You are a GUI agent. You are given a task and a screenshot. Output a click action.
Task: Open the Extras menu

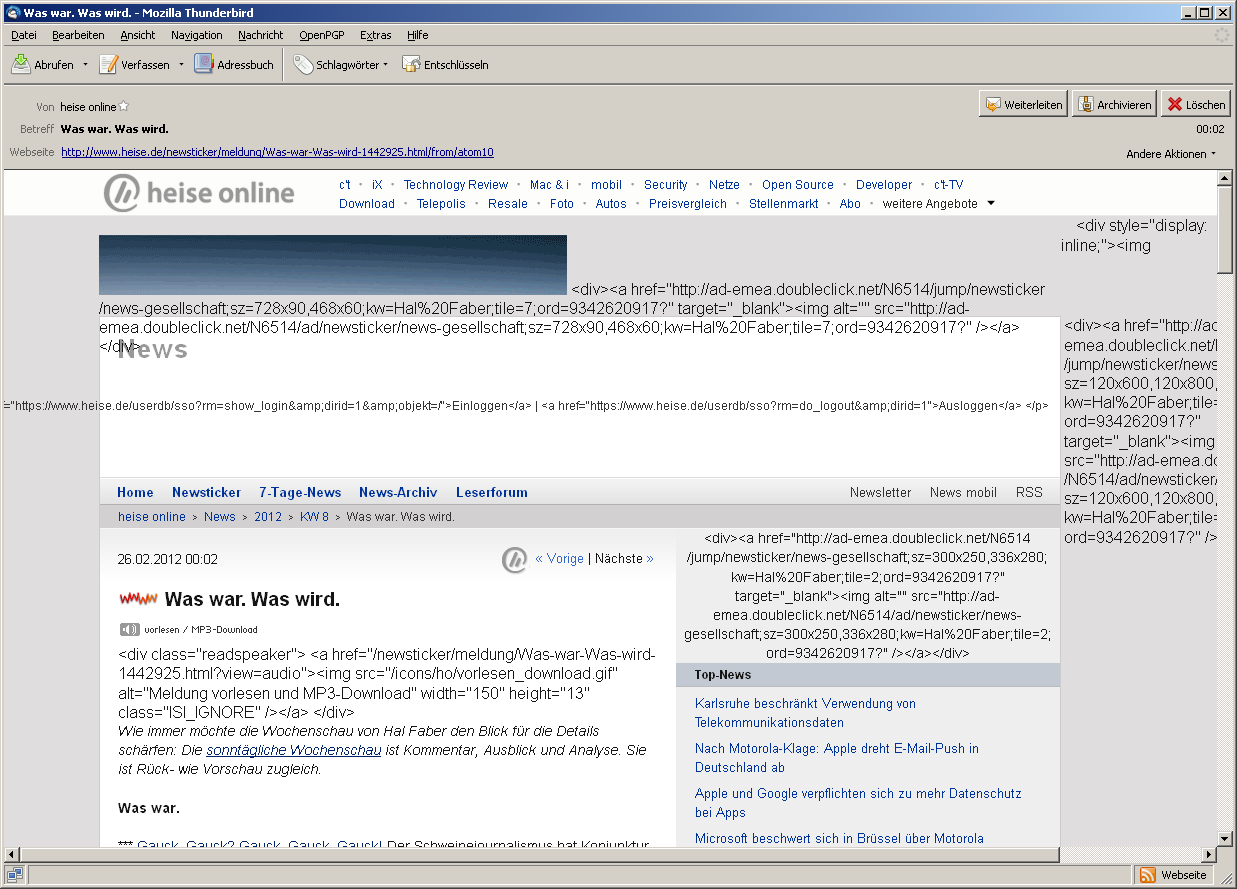(x=376, y=35)
